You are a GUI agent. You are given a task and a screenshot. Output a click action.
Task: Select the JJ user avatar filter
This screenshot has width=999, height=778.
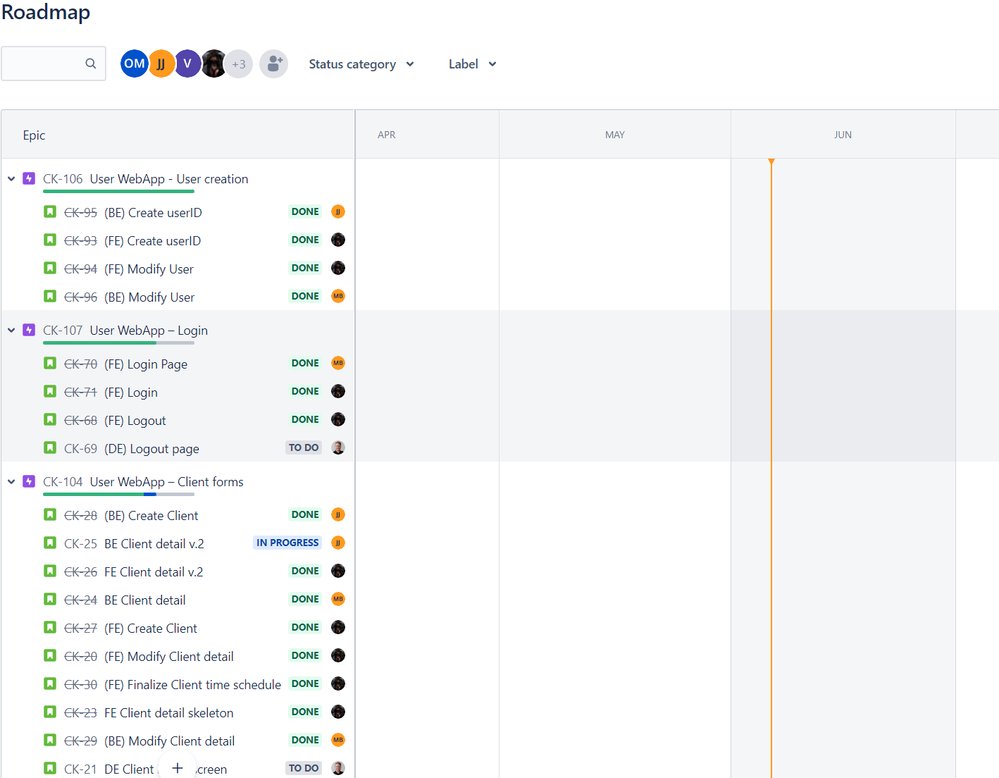click(161, 64)
